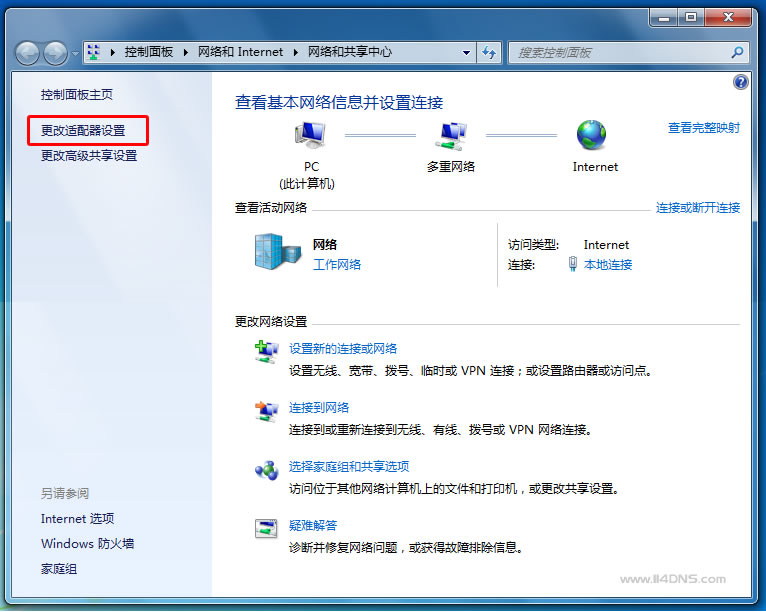Open Internet 选项 under 另请参阅
The height and width of the screenshot is (612, 766).
(x=78, y=518)
